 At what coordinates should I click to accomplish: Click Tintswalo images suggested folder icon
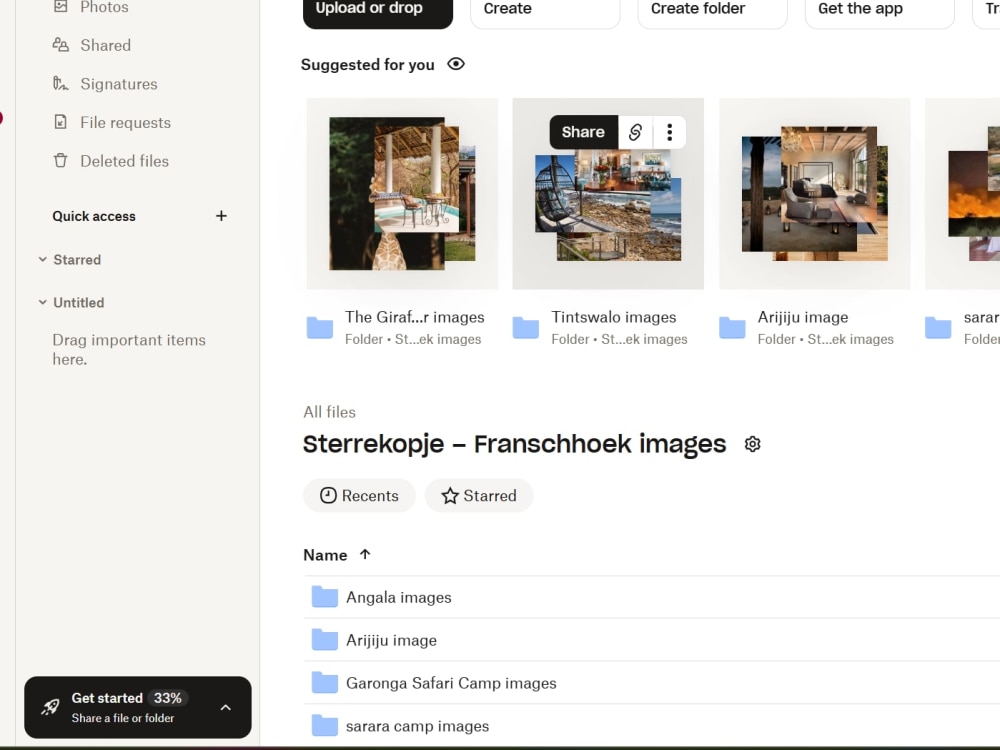pos(526,328)
